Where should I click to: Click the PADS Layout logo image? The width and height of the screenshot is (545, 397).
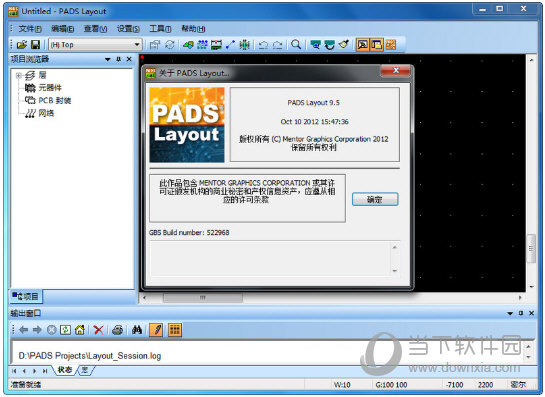click(x=187, y=124)
